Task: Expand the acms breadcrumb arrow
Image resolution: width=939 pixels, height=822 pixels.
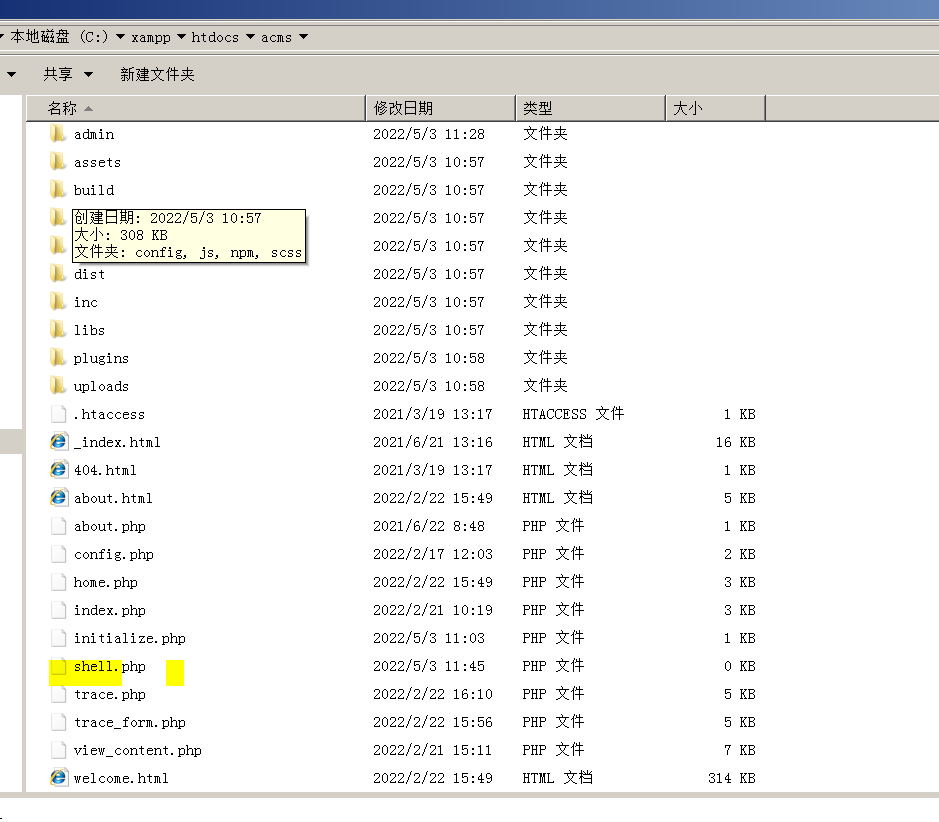Action: (x=304, y=37)
